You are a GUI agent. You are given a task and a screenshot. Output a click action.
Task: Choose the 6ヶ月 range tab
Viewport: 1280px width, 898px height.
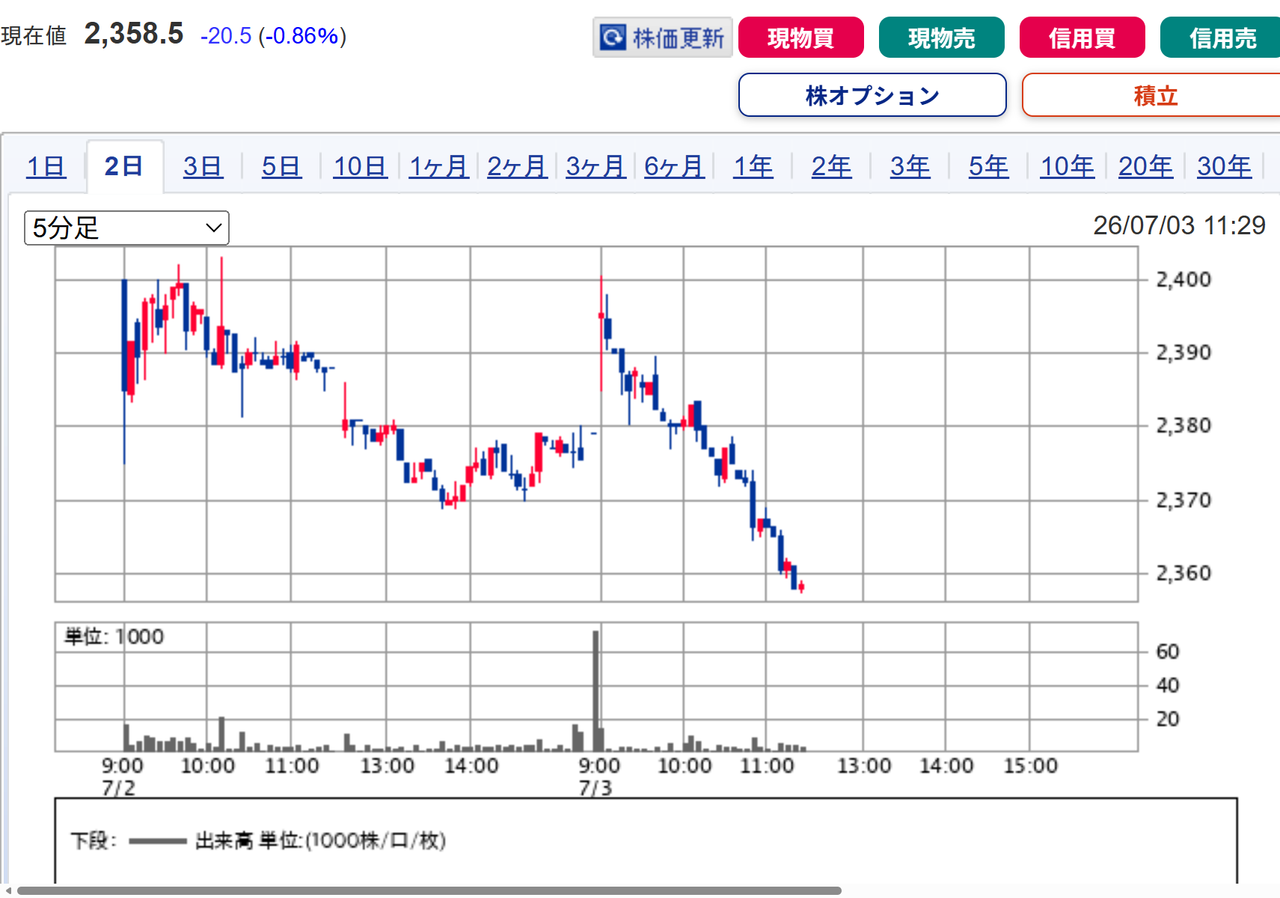[x=674, y=166]
